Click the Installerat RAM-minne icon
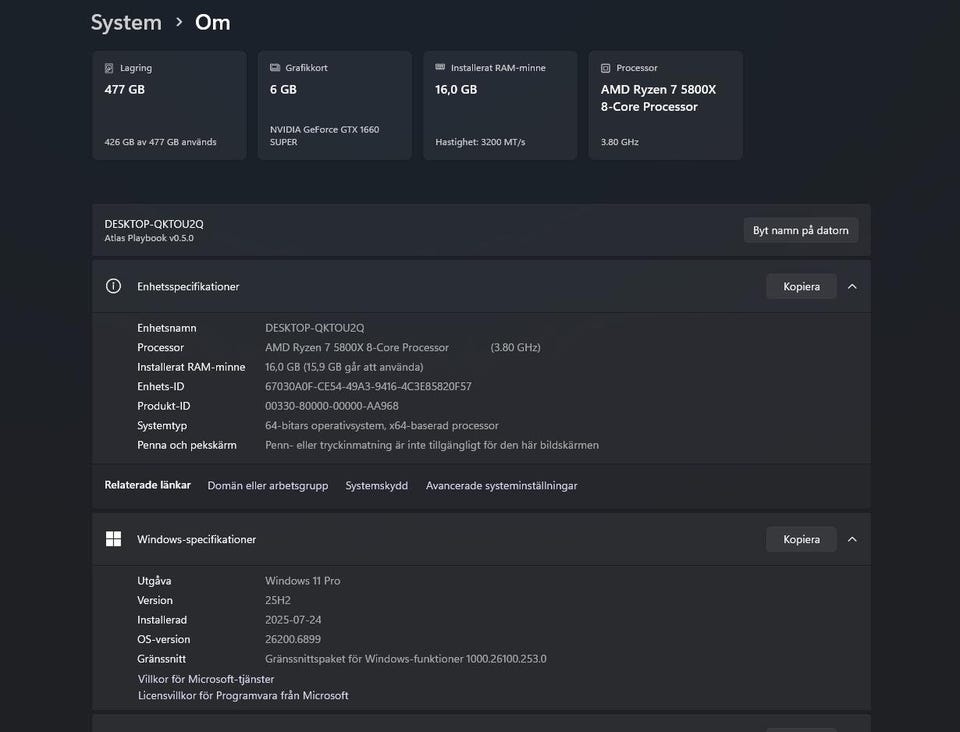 pos(441,68)
